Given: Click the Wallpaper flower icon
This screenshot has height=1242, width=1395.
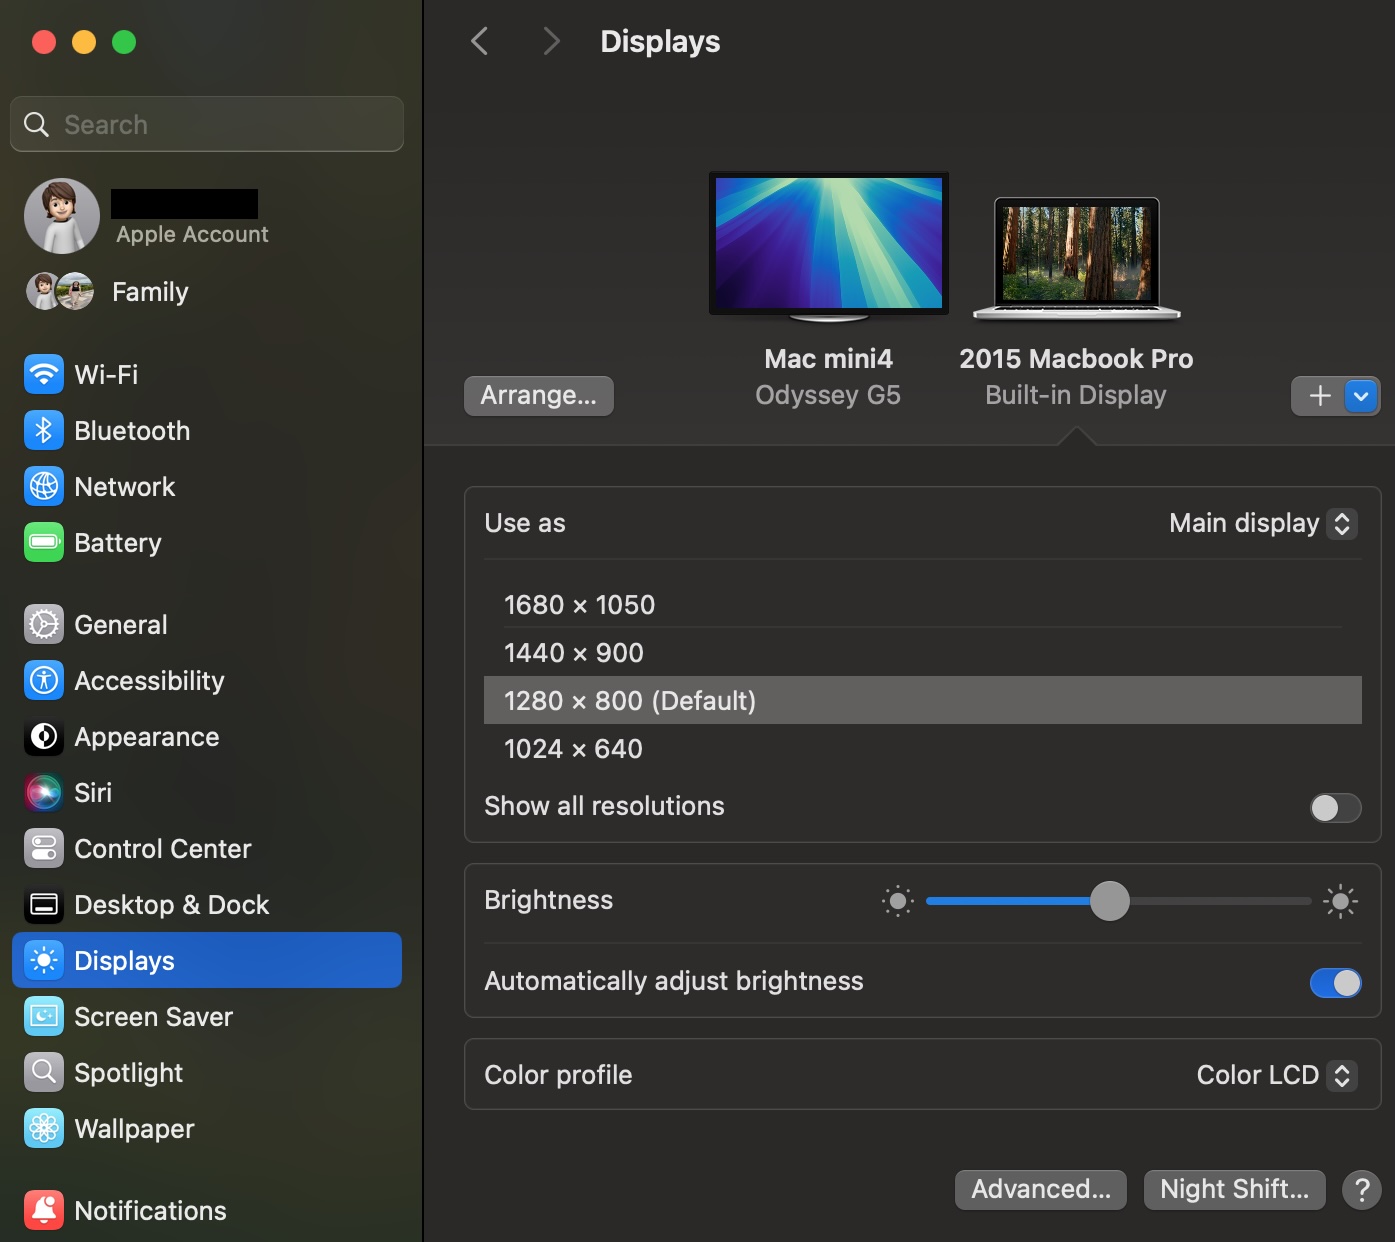Looking at the screenshot, I should coord(44,1129).
